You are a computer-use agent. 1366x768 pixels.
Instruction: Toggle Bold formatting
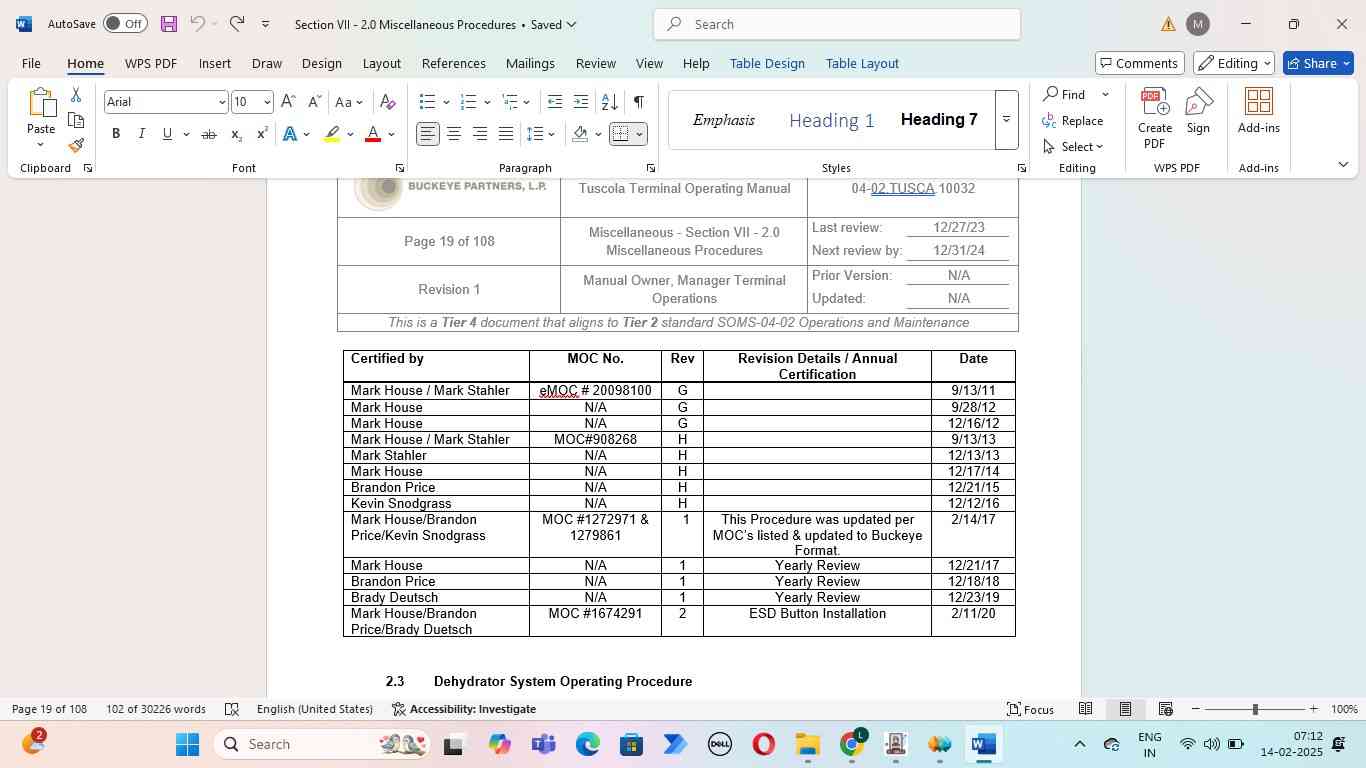[116, 134]
